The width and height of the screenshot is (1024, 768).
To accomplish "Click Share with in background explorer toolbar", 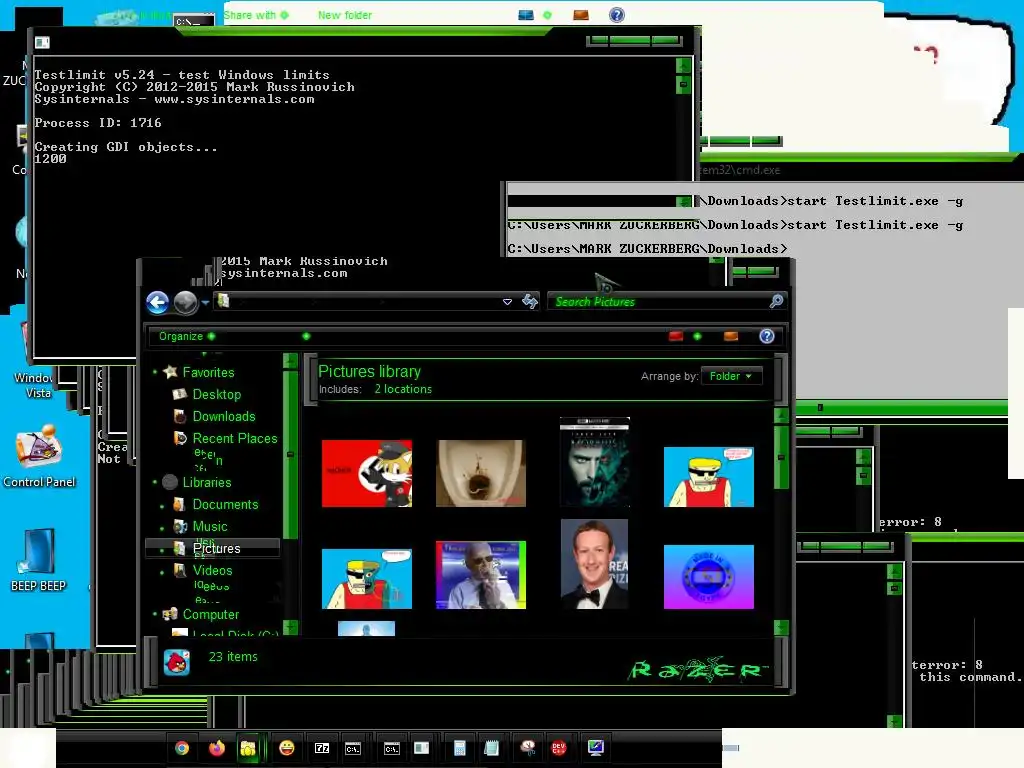I will 256,15.
